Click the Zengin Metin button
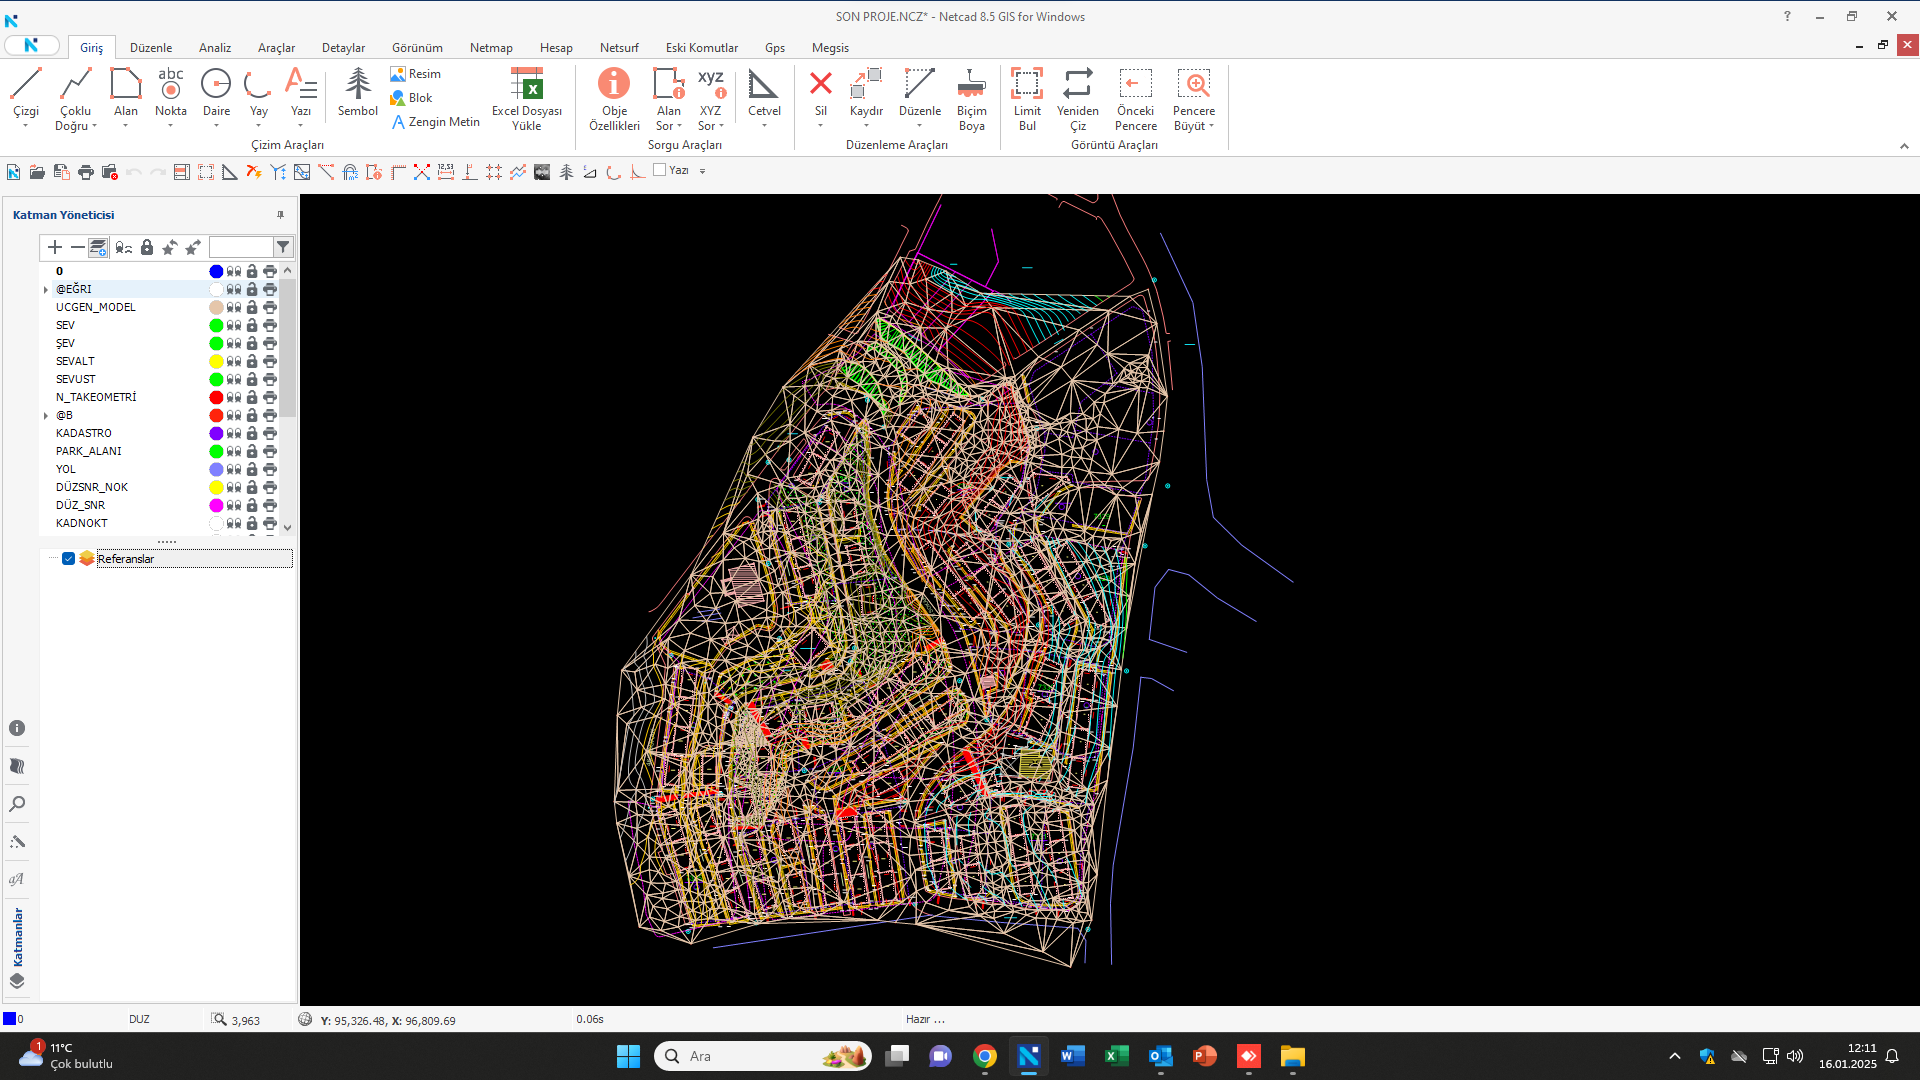This screenshot has width=1920, height=1080. [x=435, y=122]
